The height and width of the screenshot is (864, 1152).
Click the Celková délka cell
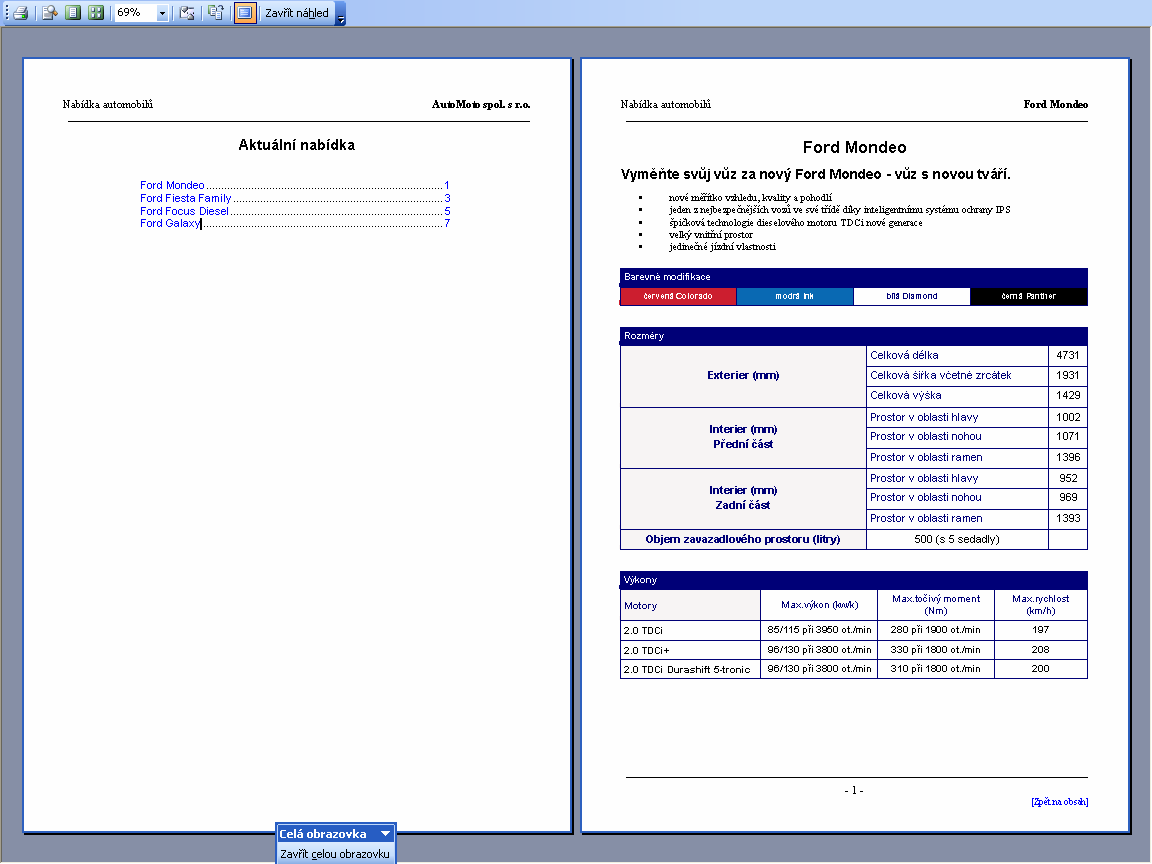[x=957, y=356]
